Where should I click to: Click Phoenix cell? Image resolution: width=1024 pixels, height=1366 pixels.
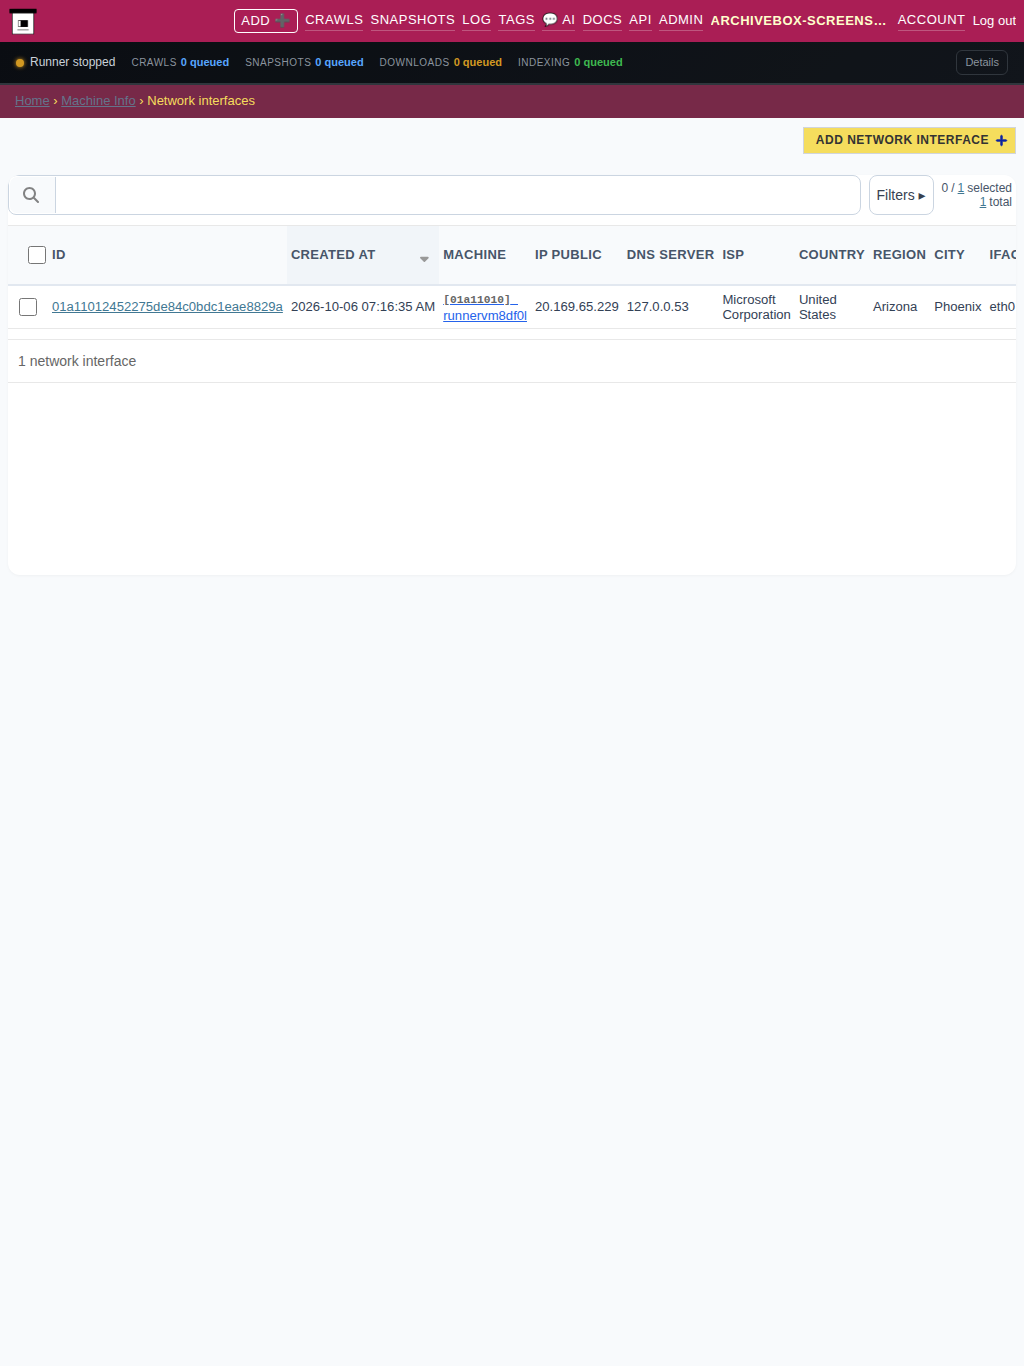click(x=958, y=307)
